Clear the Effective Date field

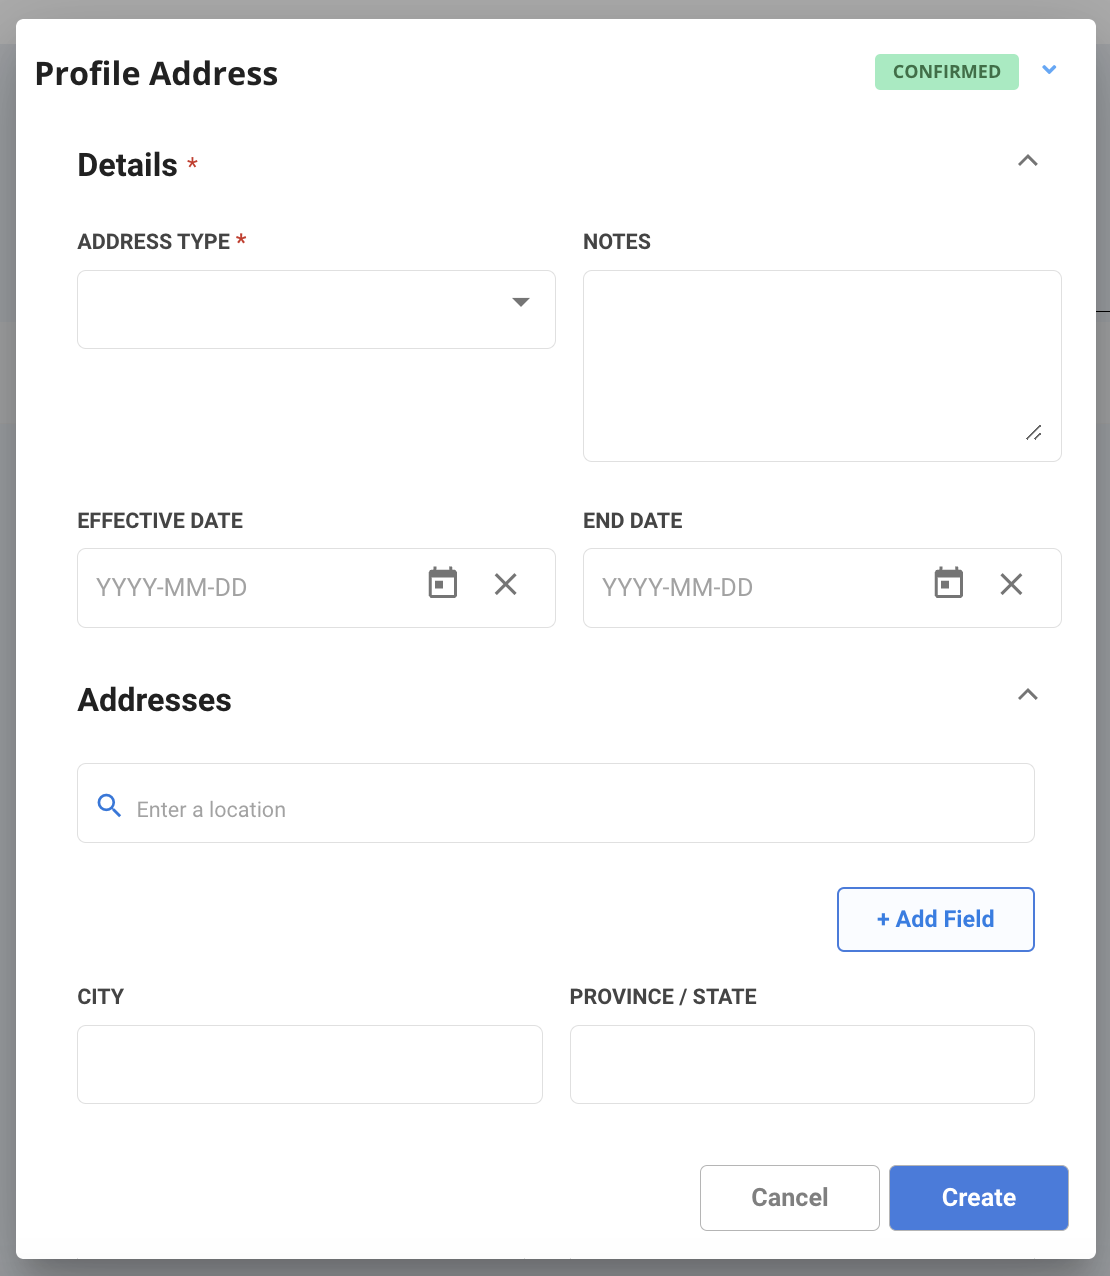(505, 585)
